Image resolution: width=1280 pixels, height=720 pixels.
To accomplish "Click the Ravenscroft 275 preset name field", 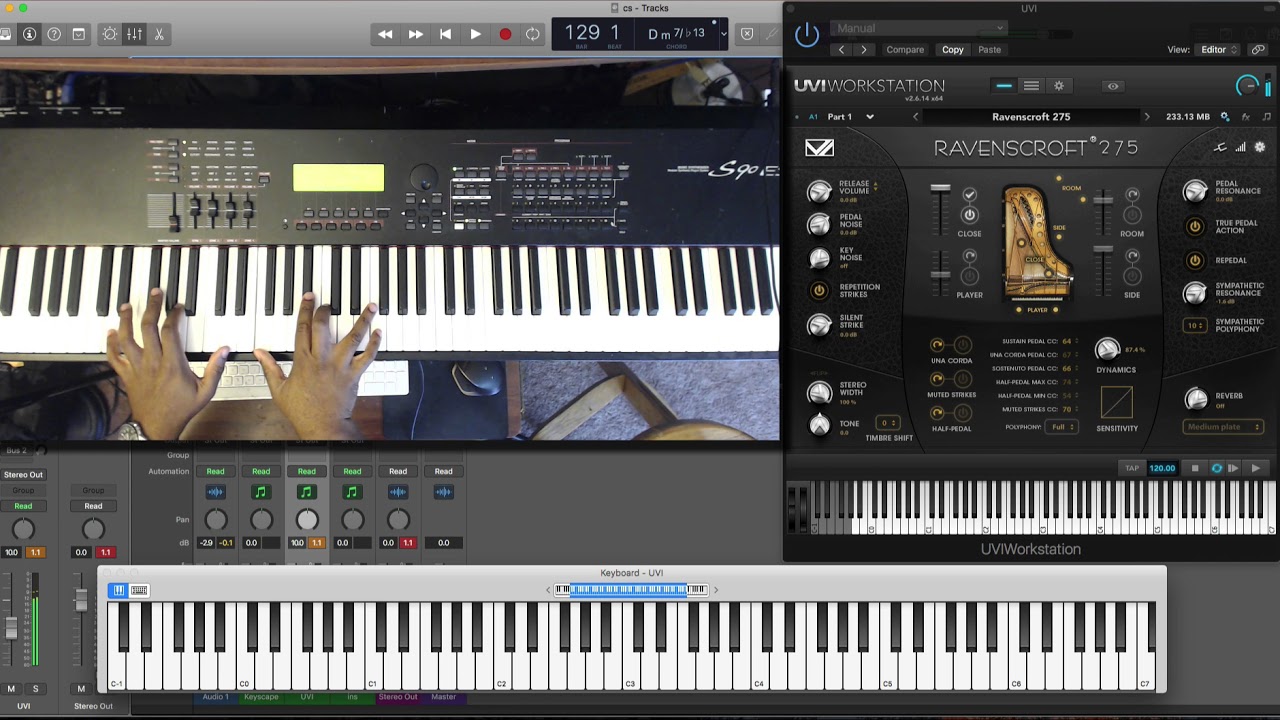I will (x=1031, y=117).
